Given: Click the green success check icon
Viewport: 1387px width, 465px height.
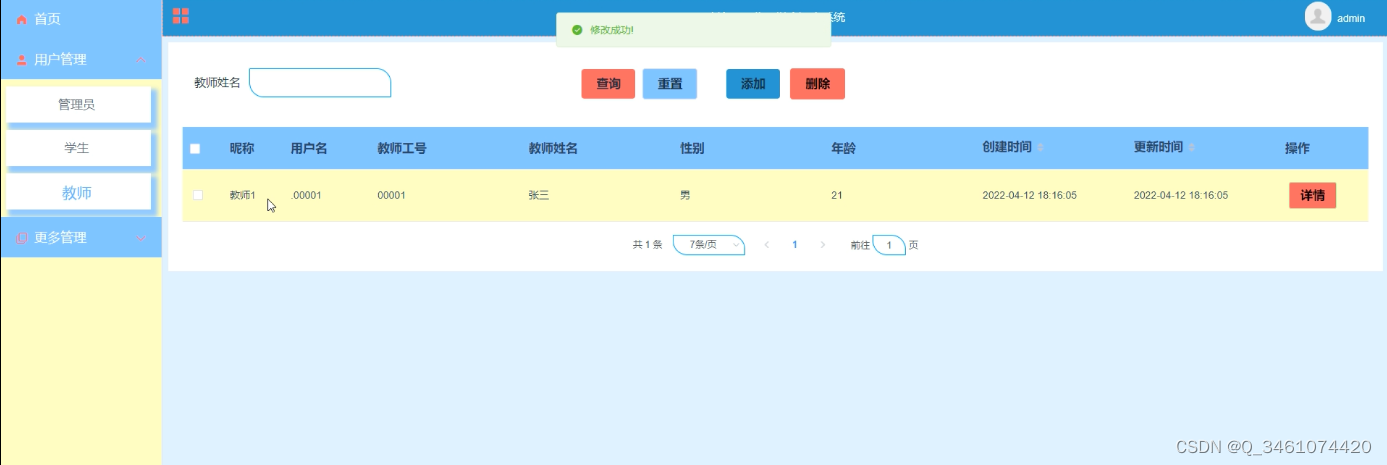Looking at the screenshot, I should pyautogui.click(x=577, y=30).
